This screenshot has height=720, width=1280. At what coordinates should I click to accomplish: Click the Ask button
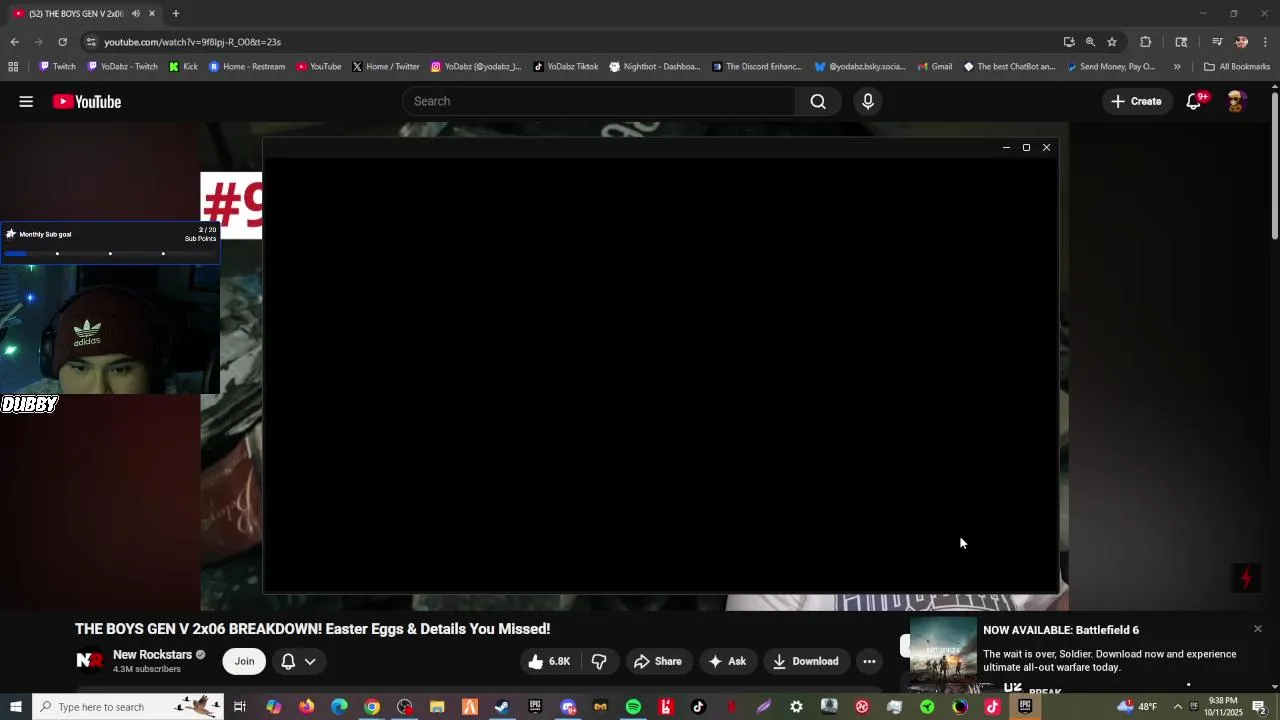coord(727,661)
